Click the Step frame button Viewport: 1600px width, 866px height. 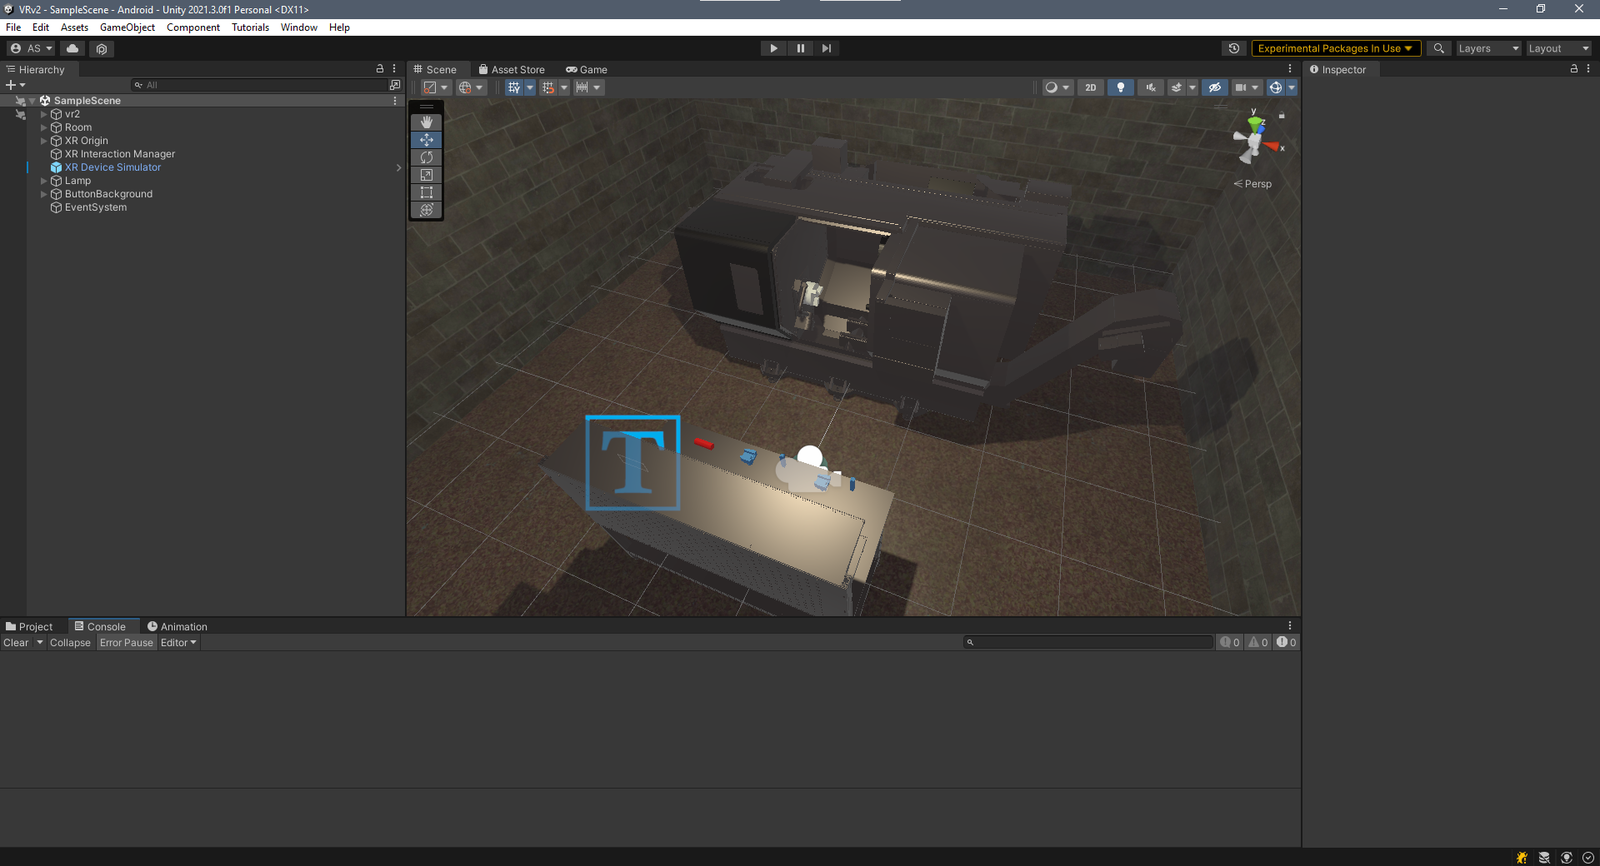pos(826,48)
